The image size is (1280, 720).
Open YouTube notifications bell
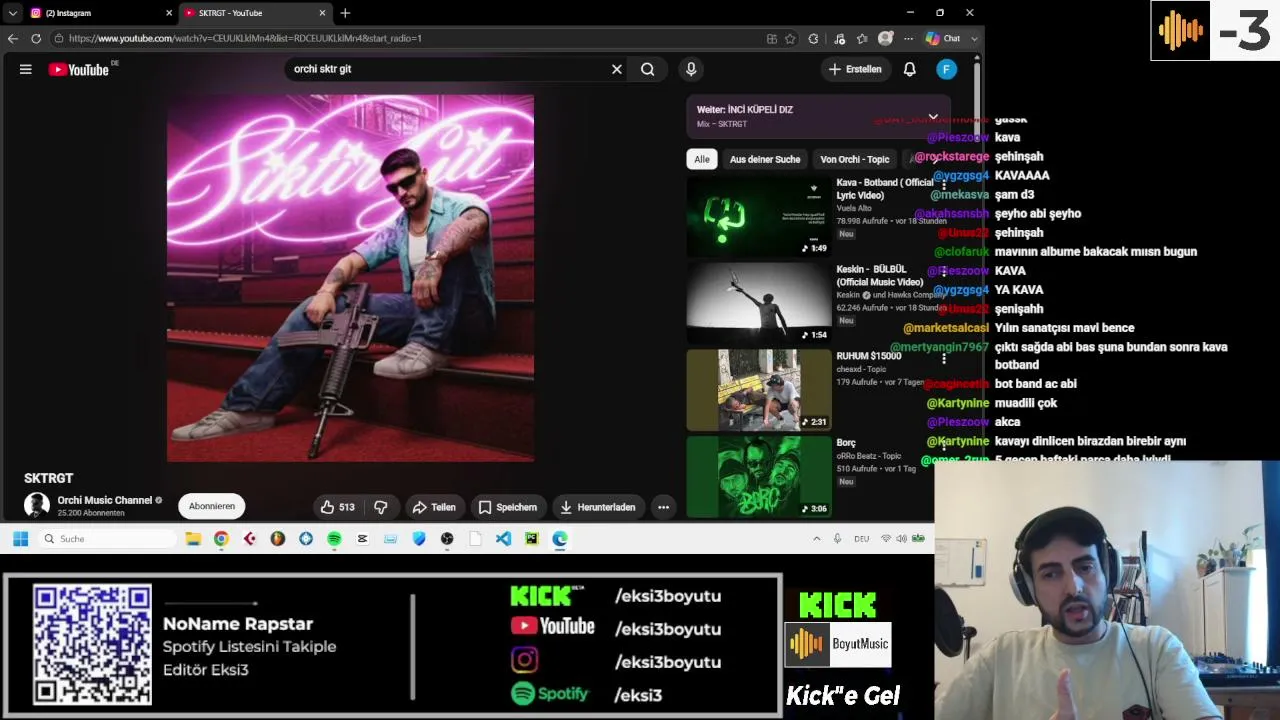(x=910, y=69)
